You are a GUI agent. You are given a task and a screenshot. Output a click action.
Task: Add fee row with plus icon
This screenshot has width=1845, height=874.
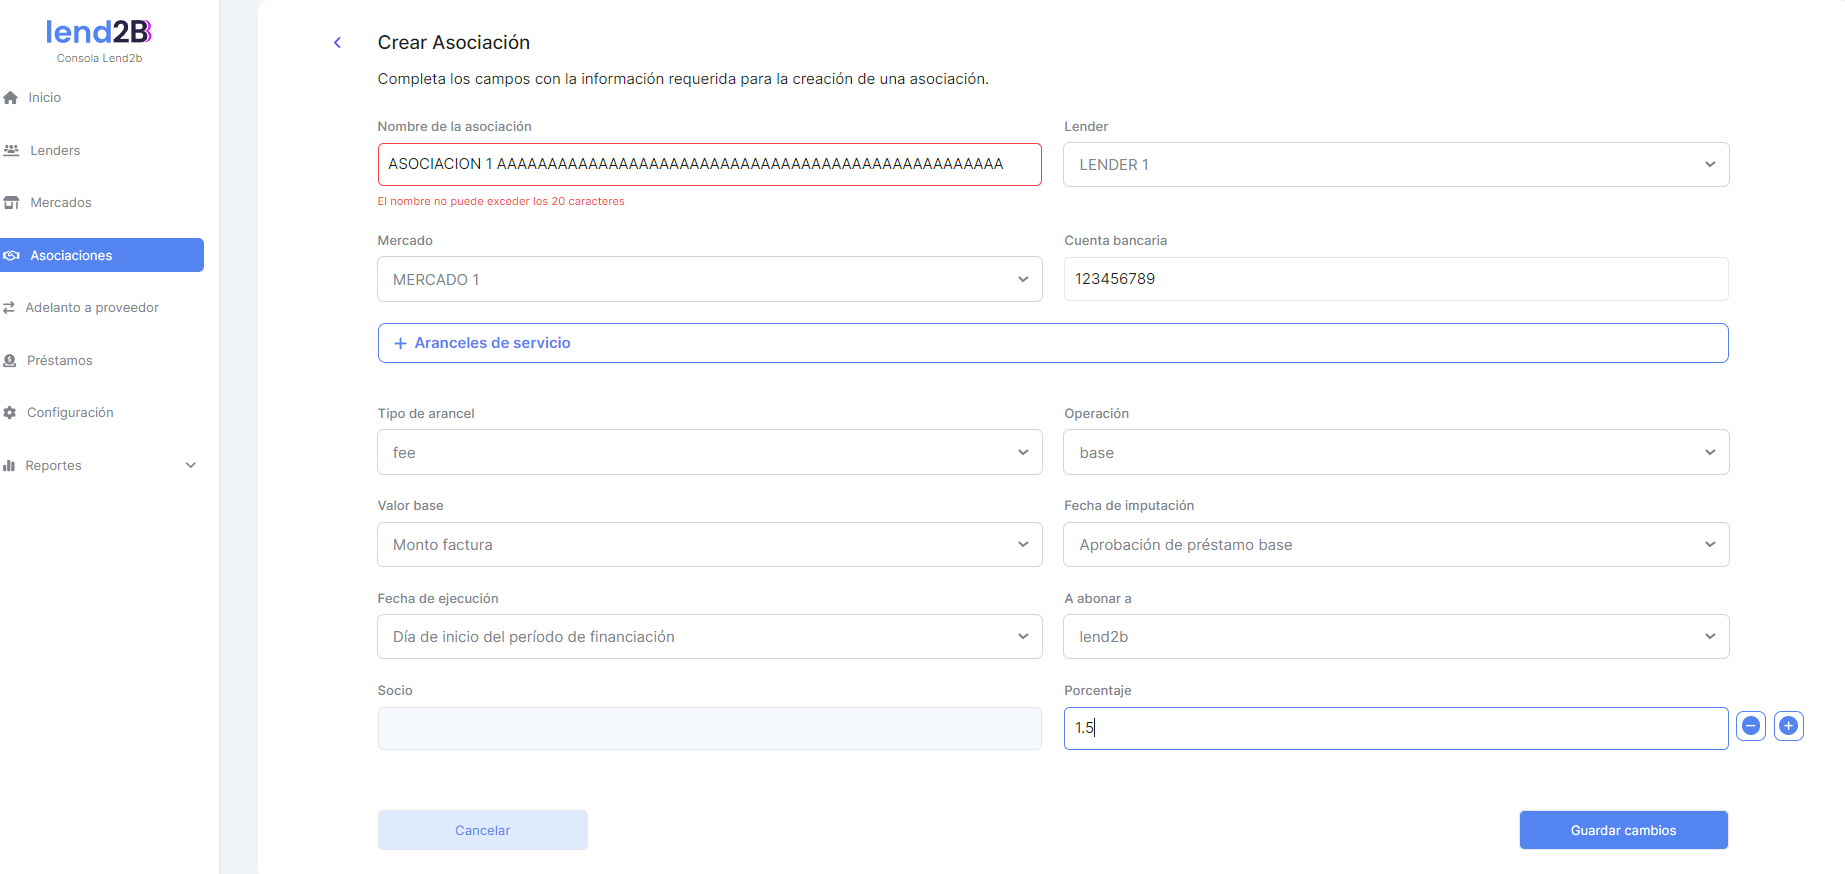pos(1789,727)
